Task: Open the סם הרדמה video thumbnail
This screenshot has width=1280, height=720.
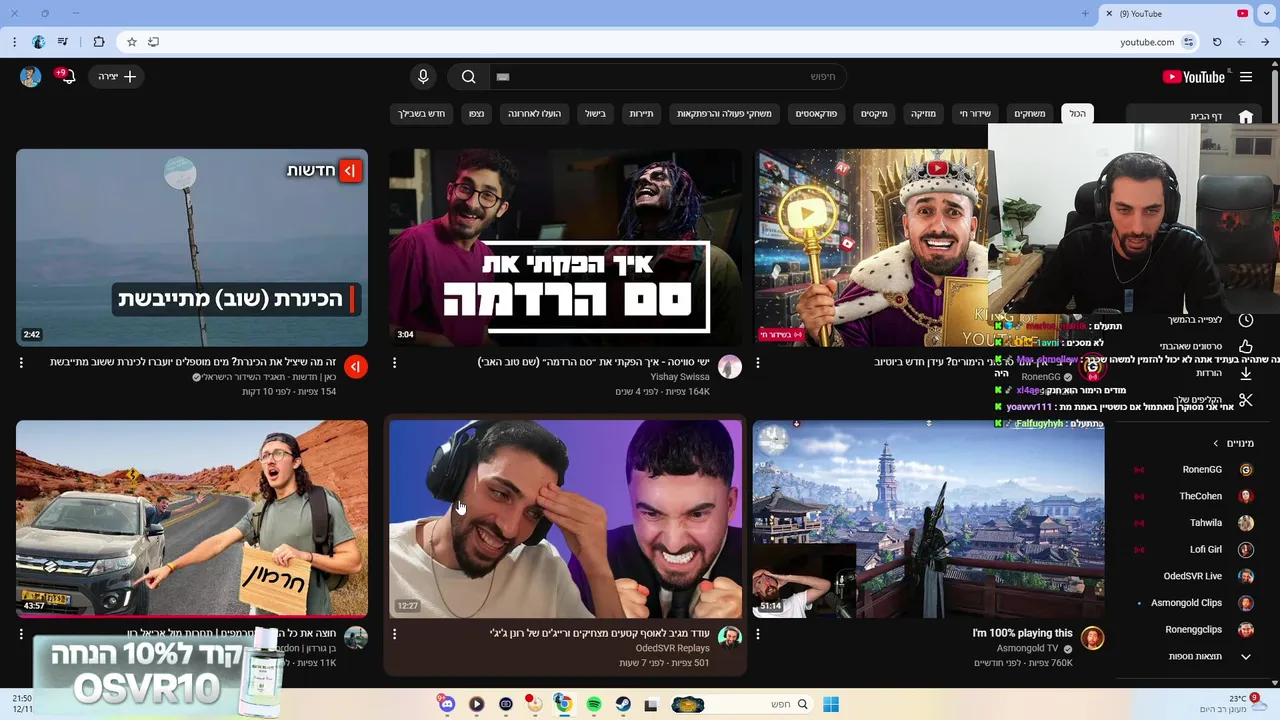Action: pos(565,248)
